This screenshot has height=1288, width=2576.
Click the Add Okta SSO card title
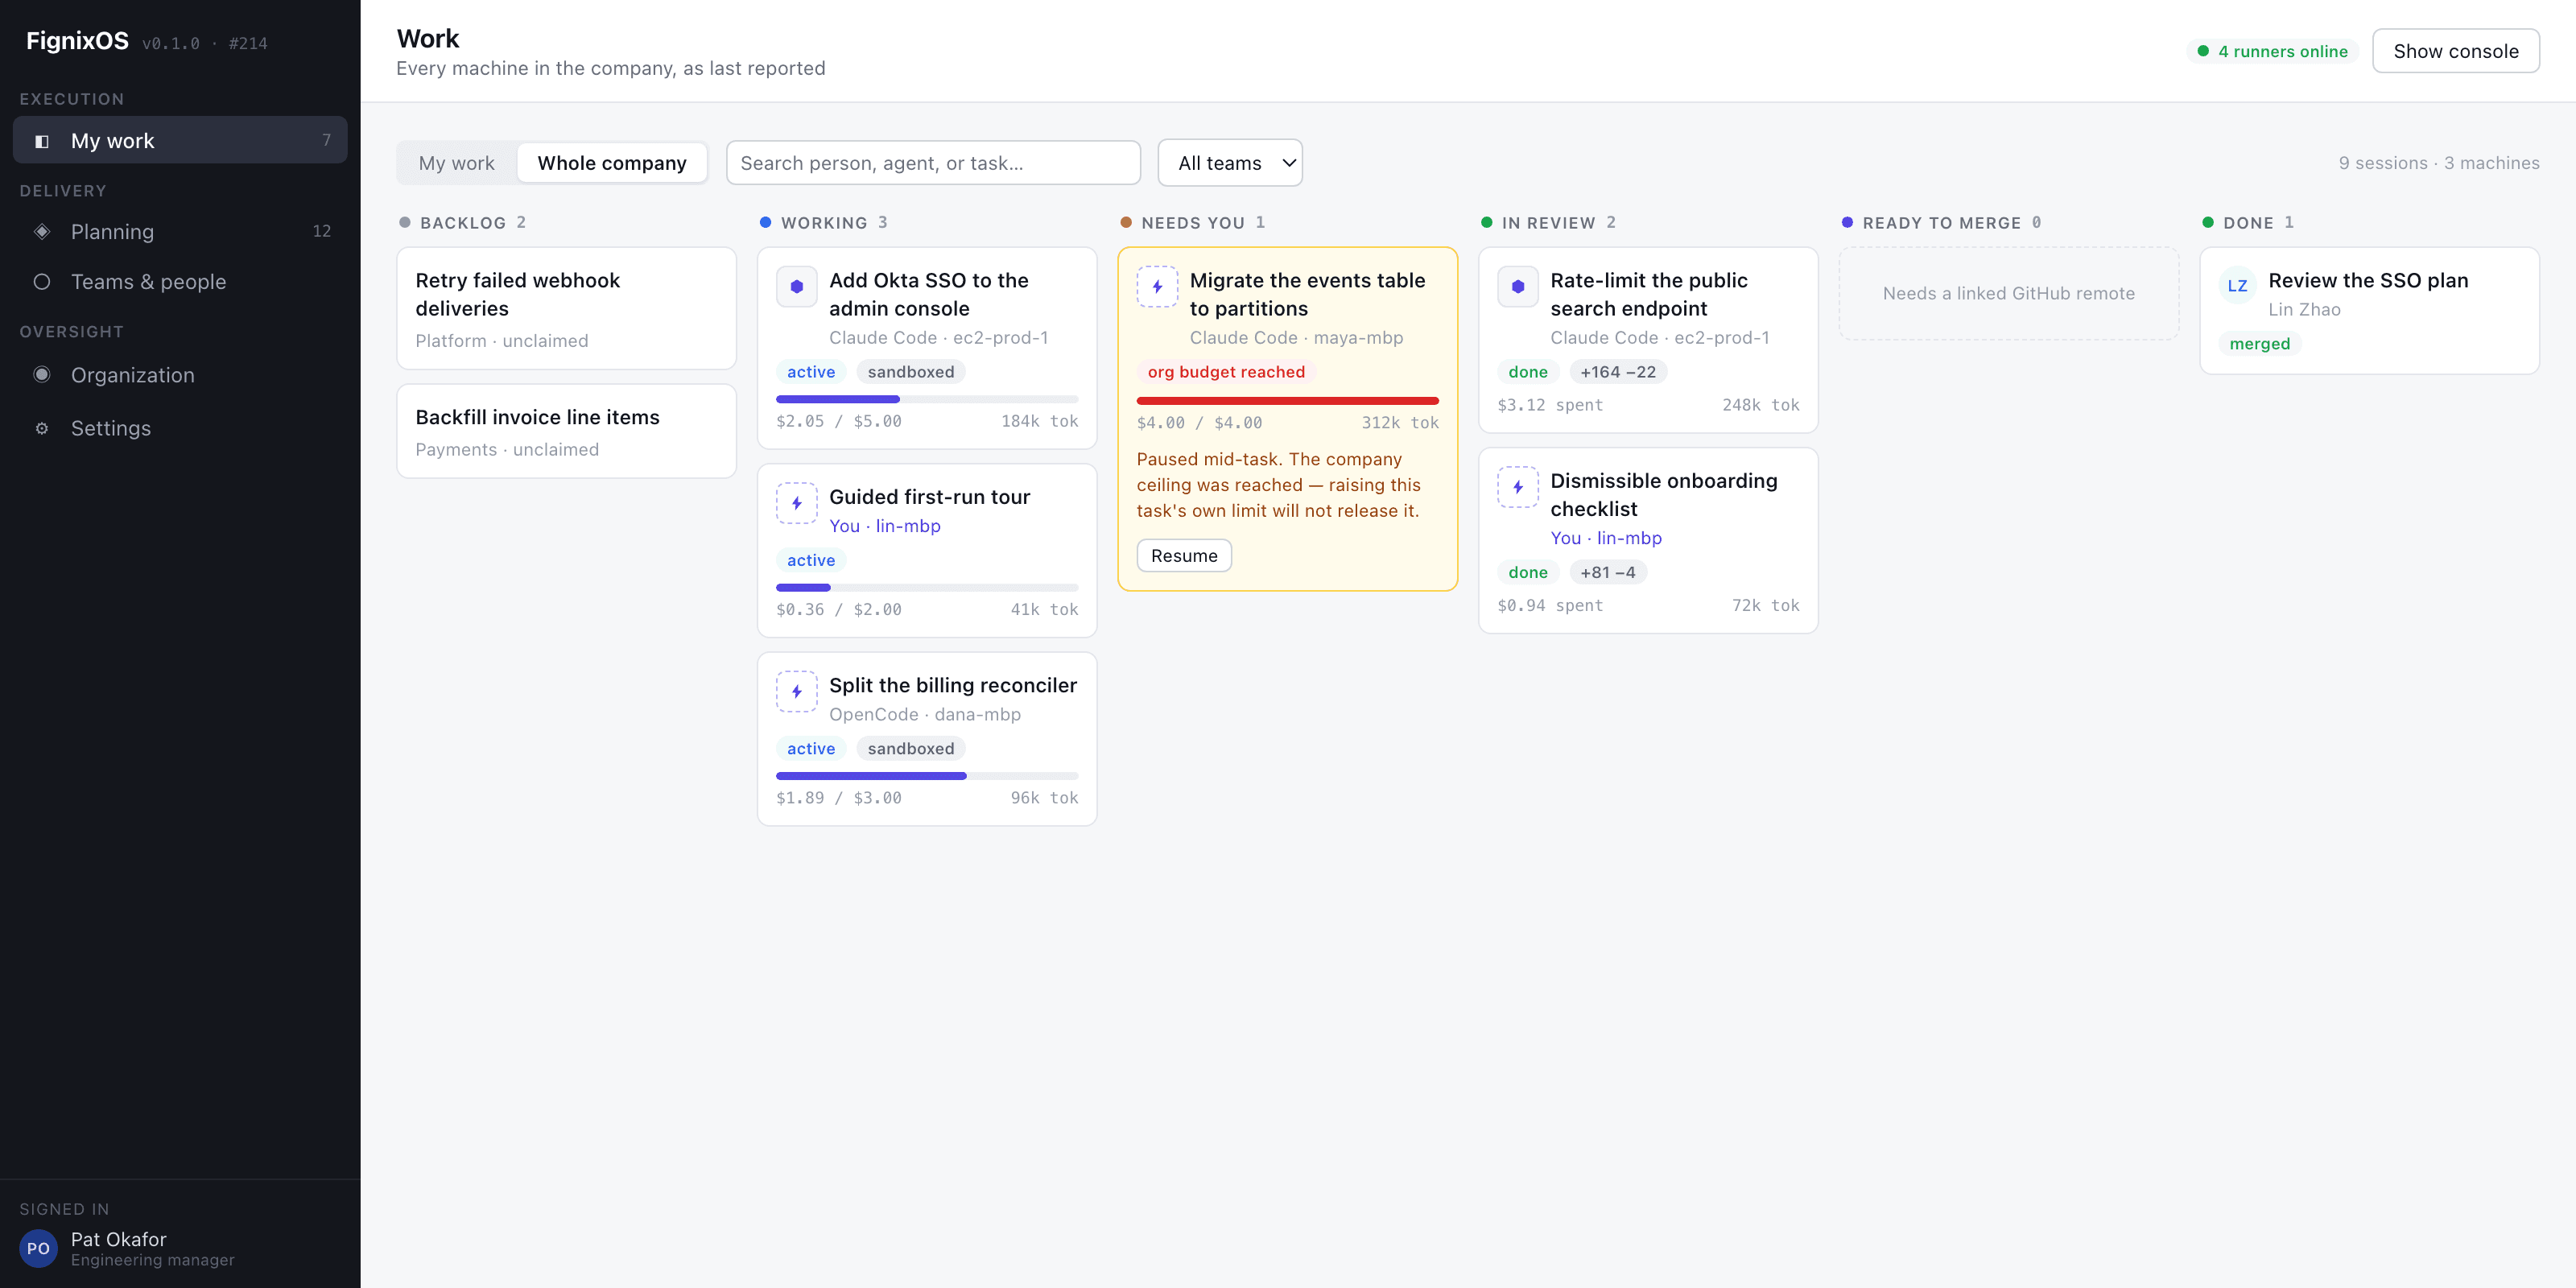[x=928, y=294]
